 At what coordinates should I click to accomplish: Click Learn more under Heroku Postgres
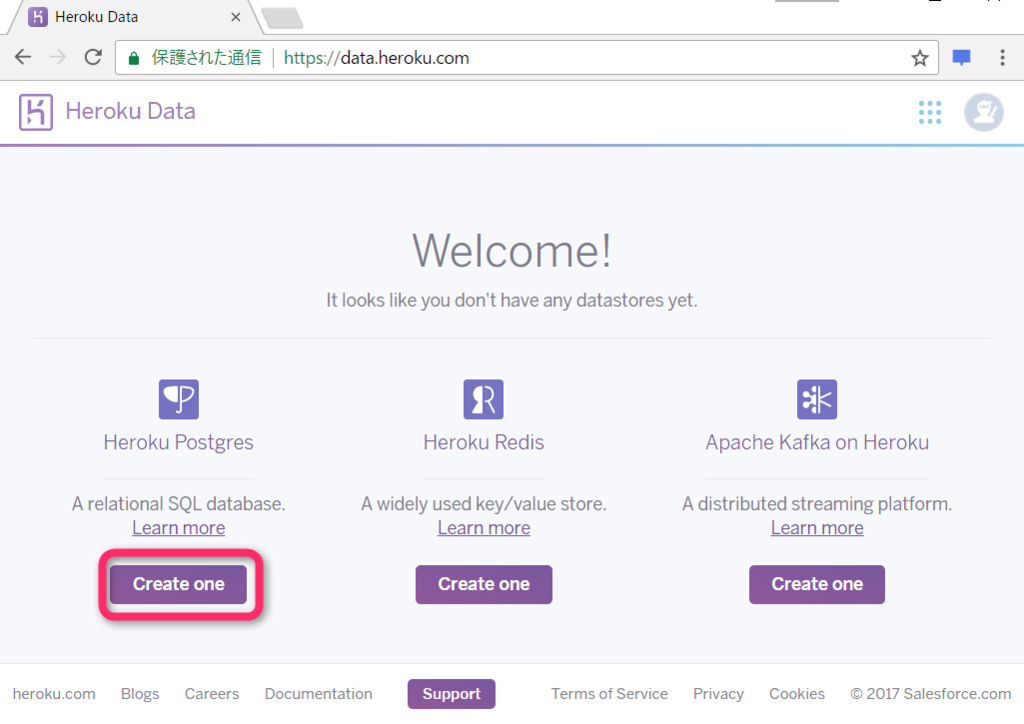tap(178, 527)
